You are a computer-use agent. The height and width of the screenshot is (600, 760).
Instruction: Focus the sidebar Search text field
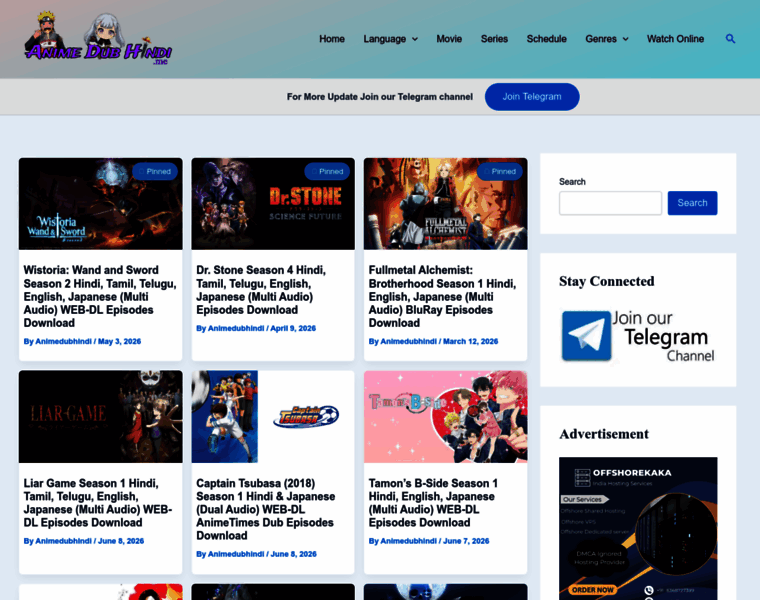(x=610, y=203)
